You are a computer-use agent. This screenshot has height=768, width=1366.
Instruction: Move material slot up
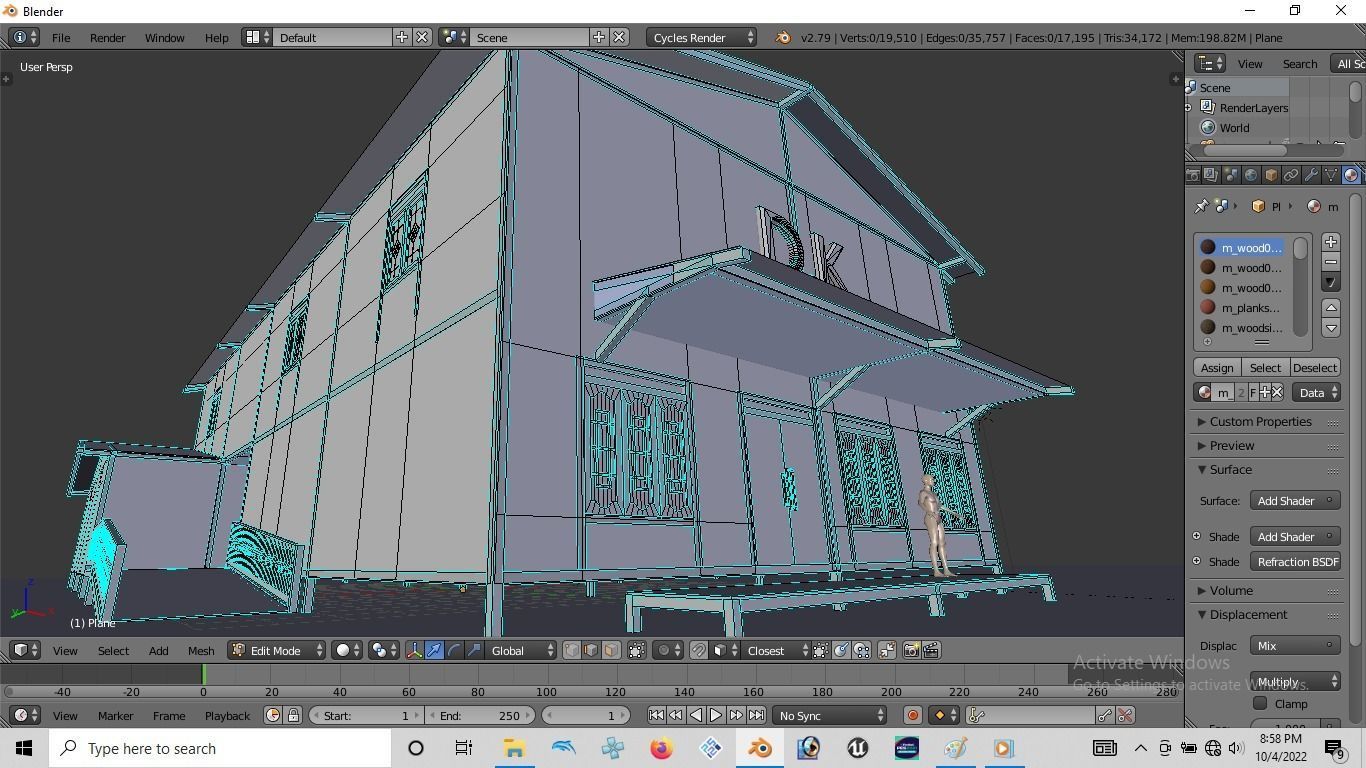[x=1331, y=308]
